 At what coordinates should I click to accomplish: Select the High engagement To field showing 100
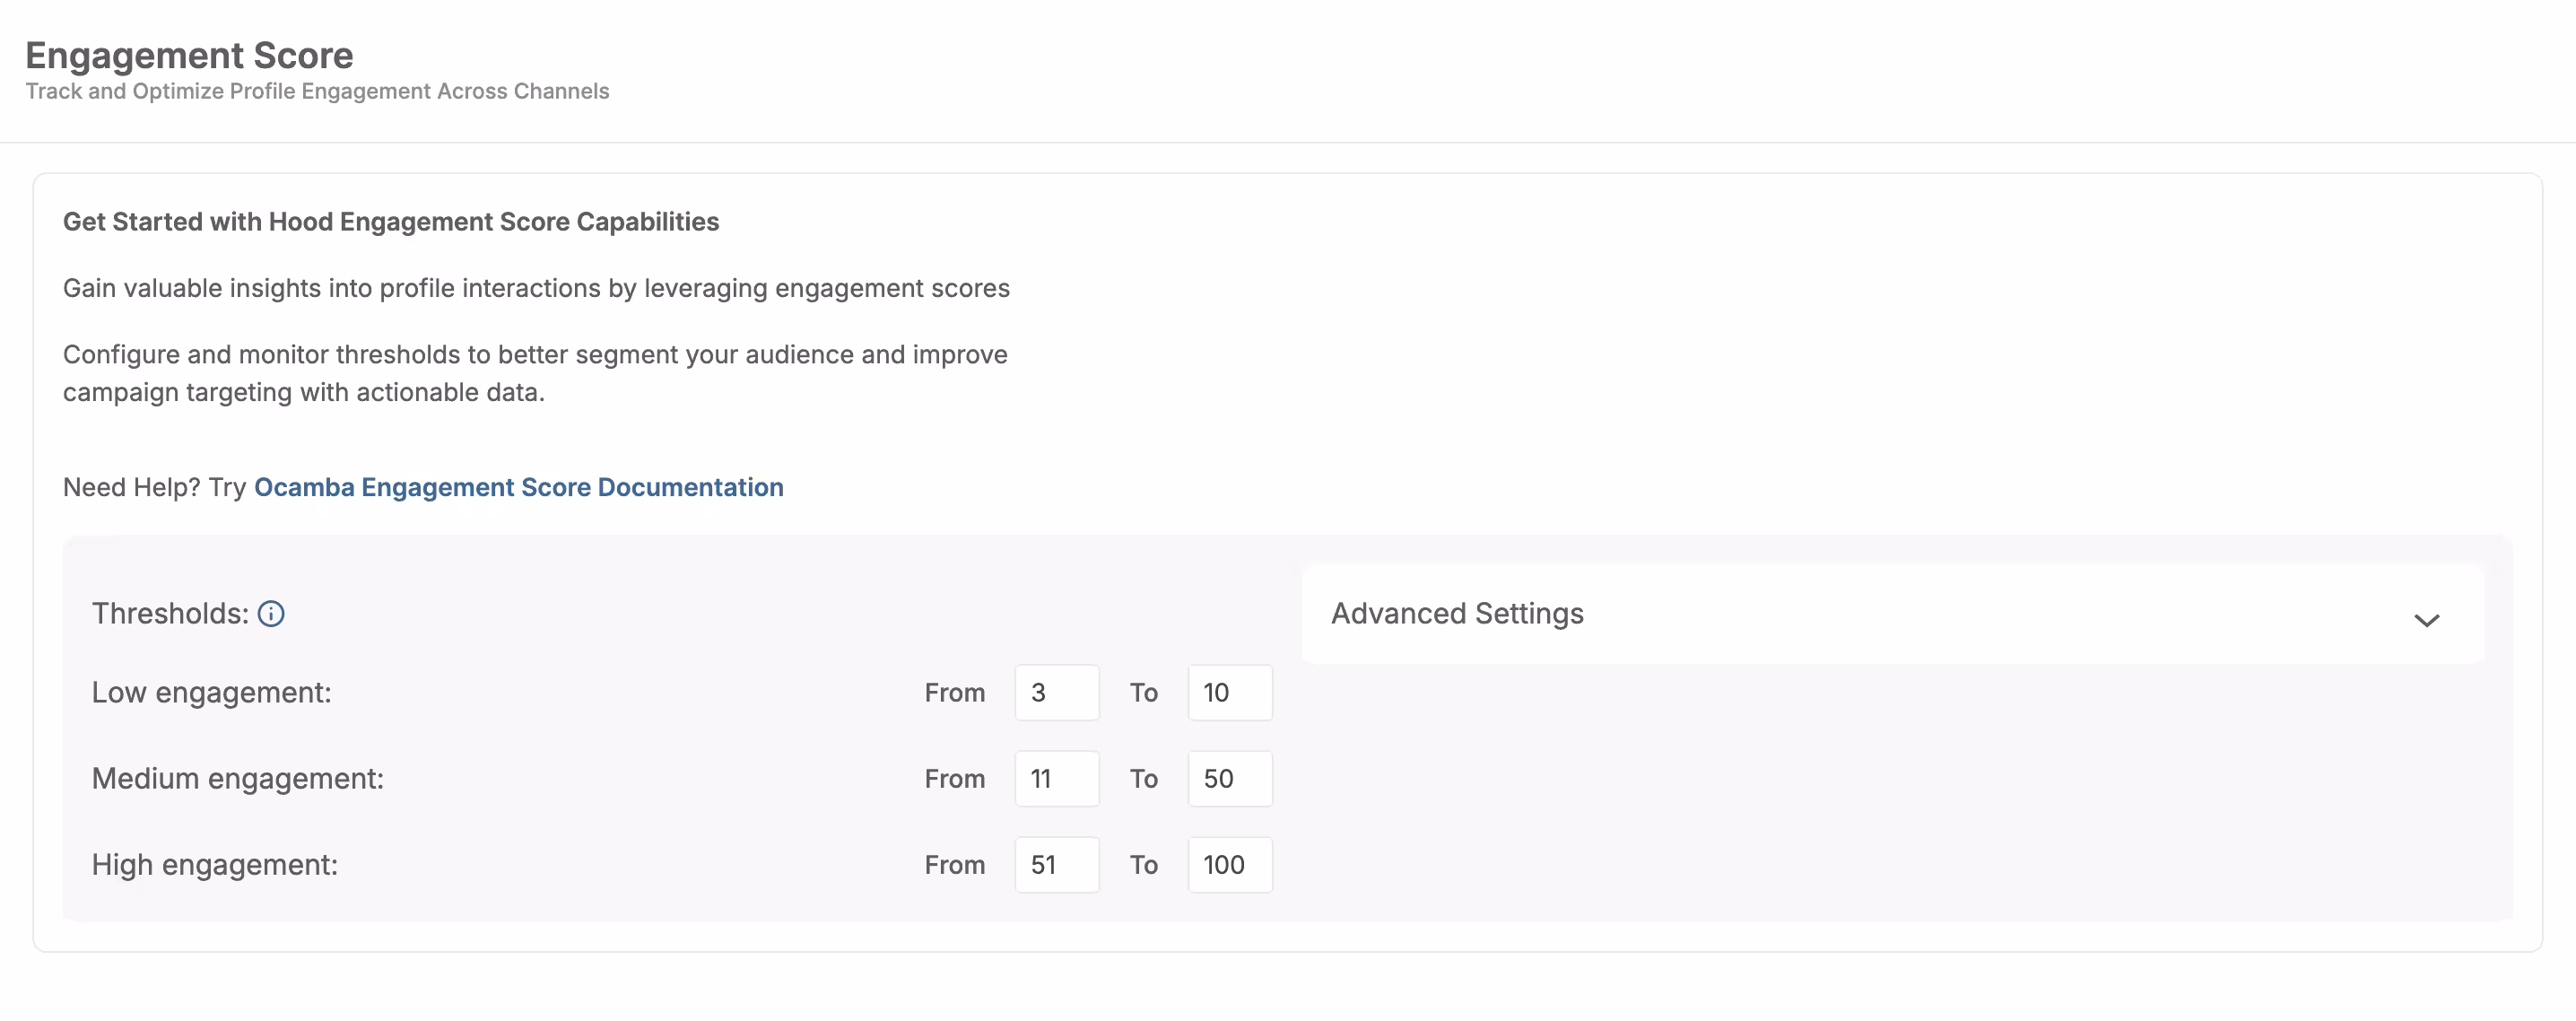tap(1229, 864)
